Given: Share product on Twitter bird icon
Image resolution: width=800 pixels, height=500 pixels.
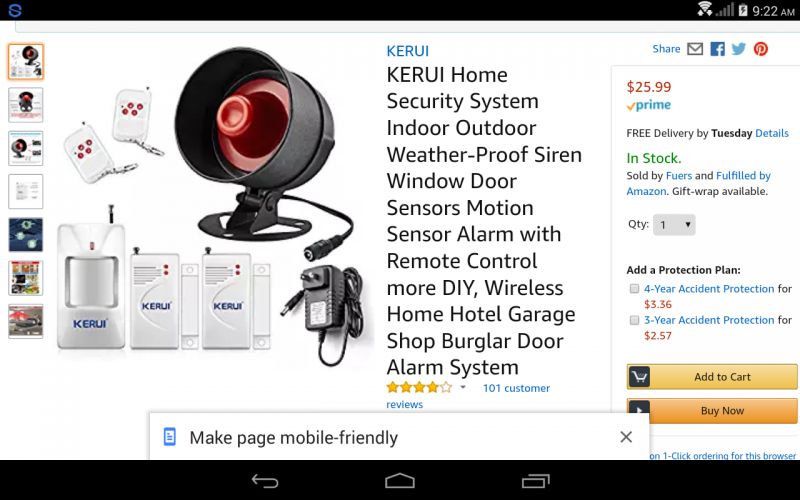Looking at the screenshot, I should [x=738, y=49].
